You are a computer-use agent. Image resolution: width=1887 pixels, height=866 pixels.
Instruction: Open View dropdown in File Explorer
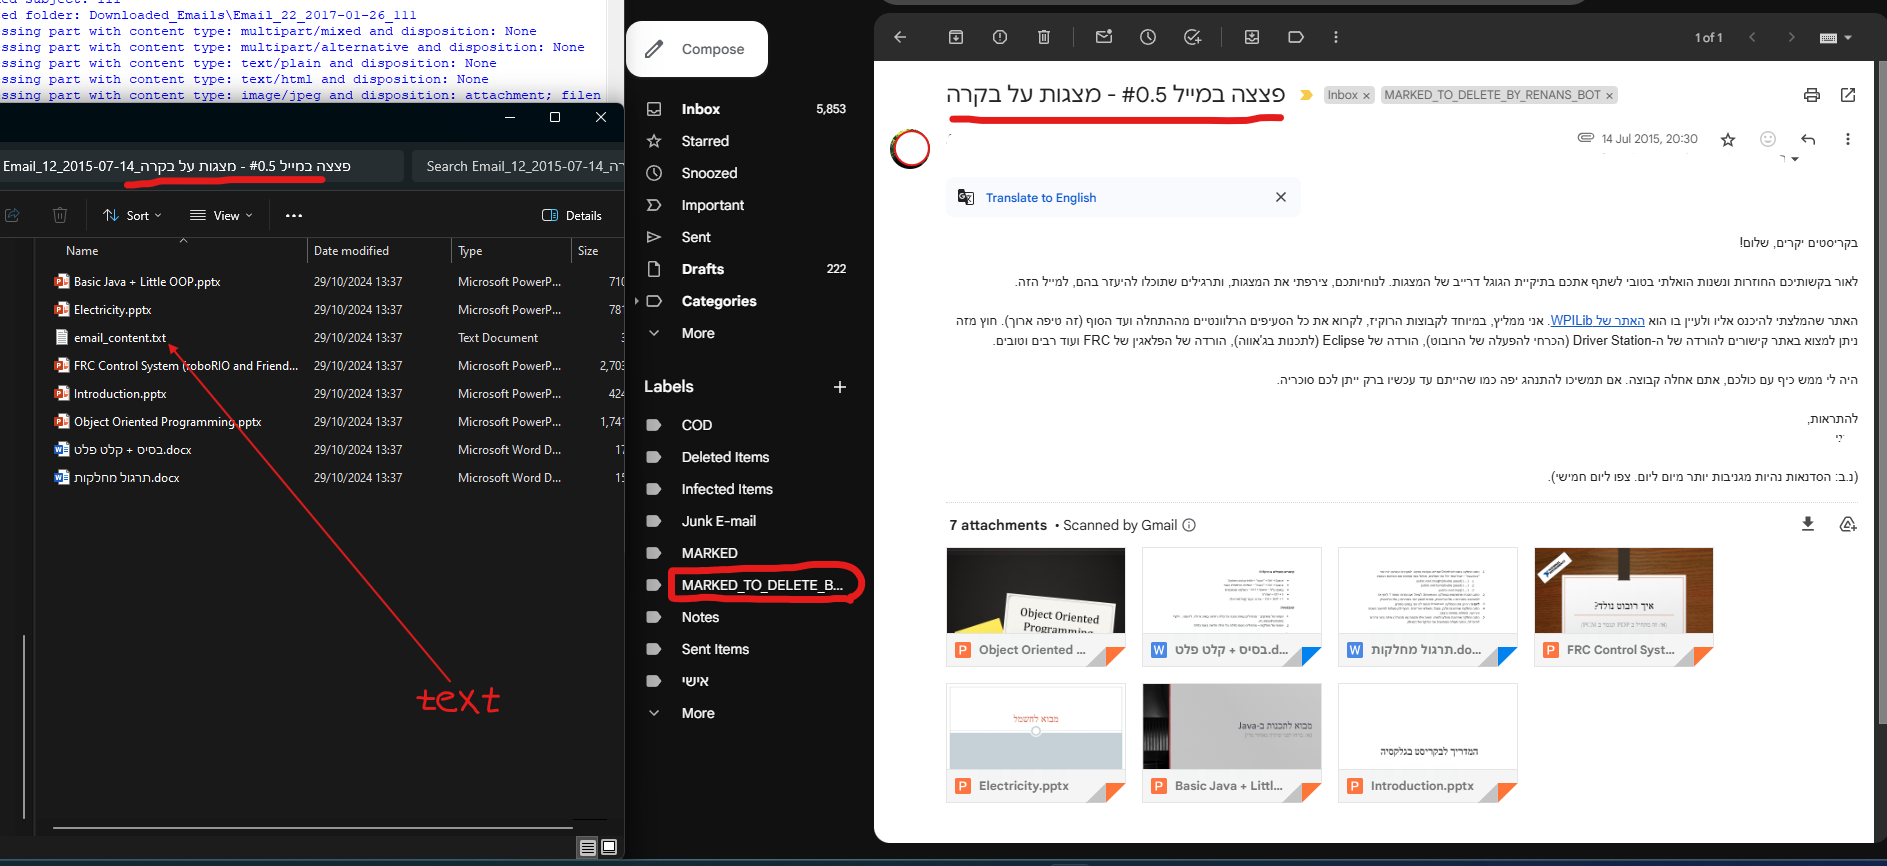pyautogui.click(x=221, y=215)
